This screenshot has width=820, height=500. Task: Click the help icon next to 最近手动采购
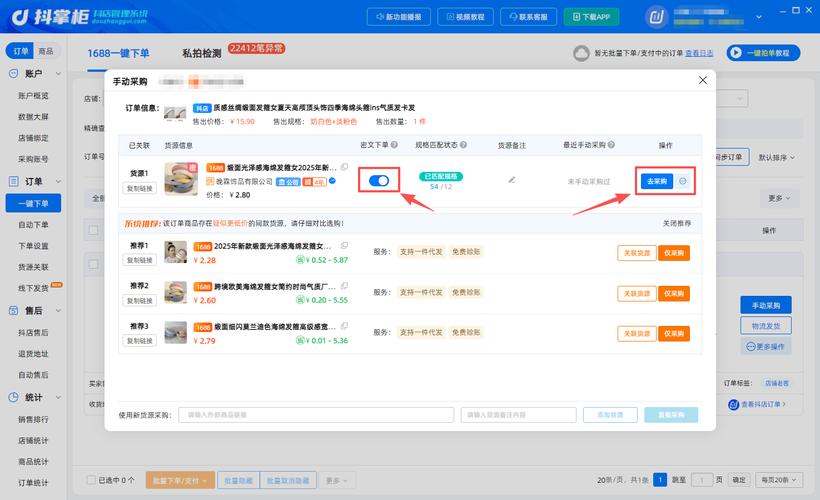tap(611, 145)
